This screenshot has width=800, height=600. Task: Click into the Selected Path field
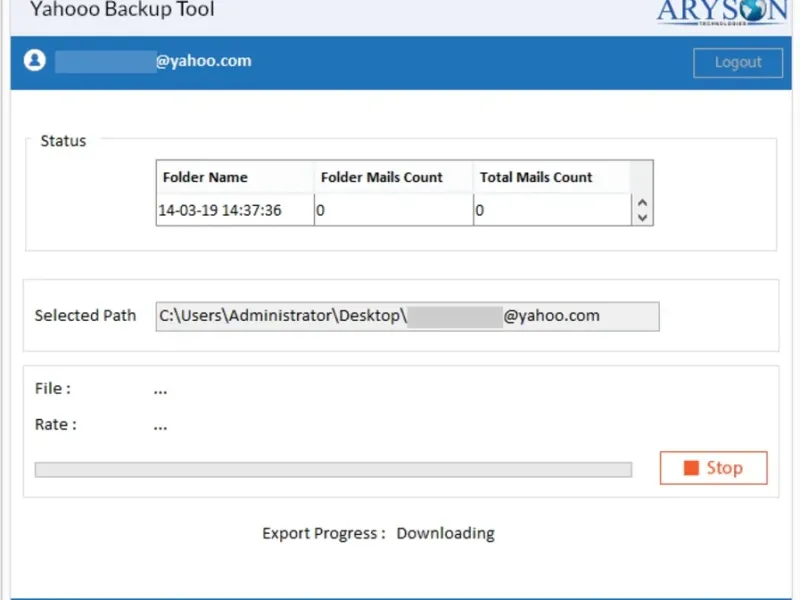[407, 316]
